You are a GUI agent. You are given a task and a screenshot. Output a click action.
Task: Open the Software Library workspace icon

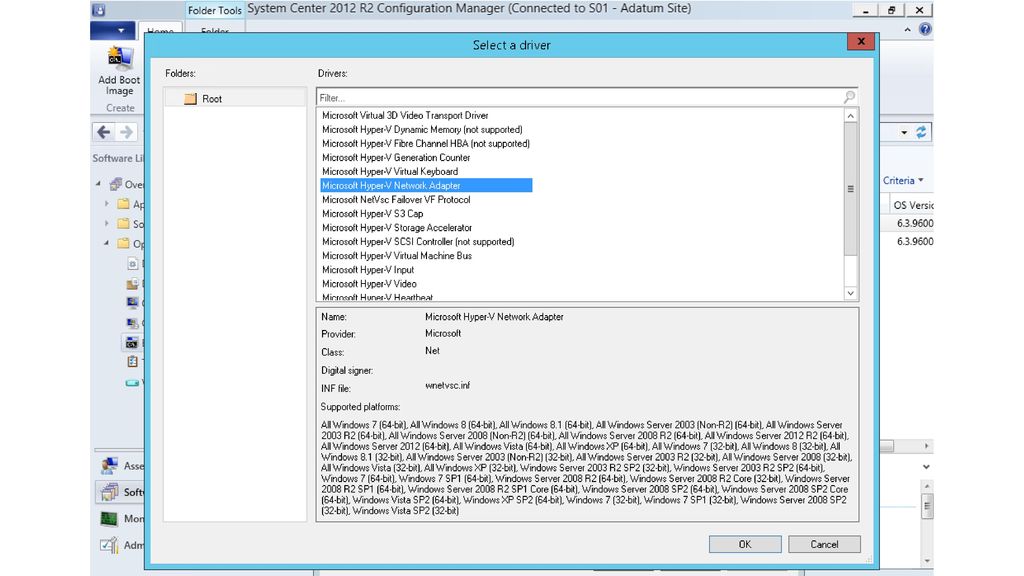coord(109,492)
